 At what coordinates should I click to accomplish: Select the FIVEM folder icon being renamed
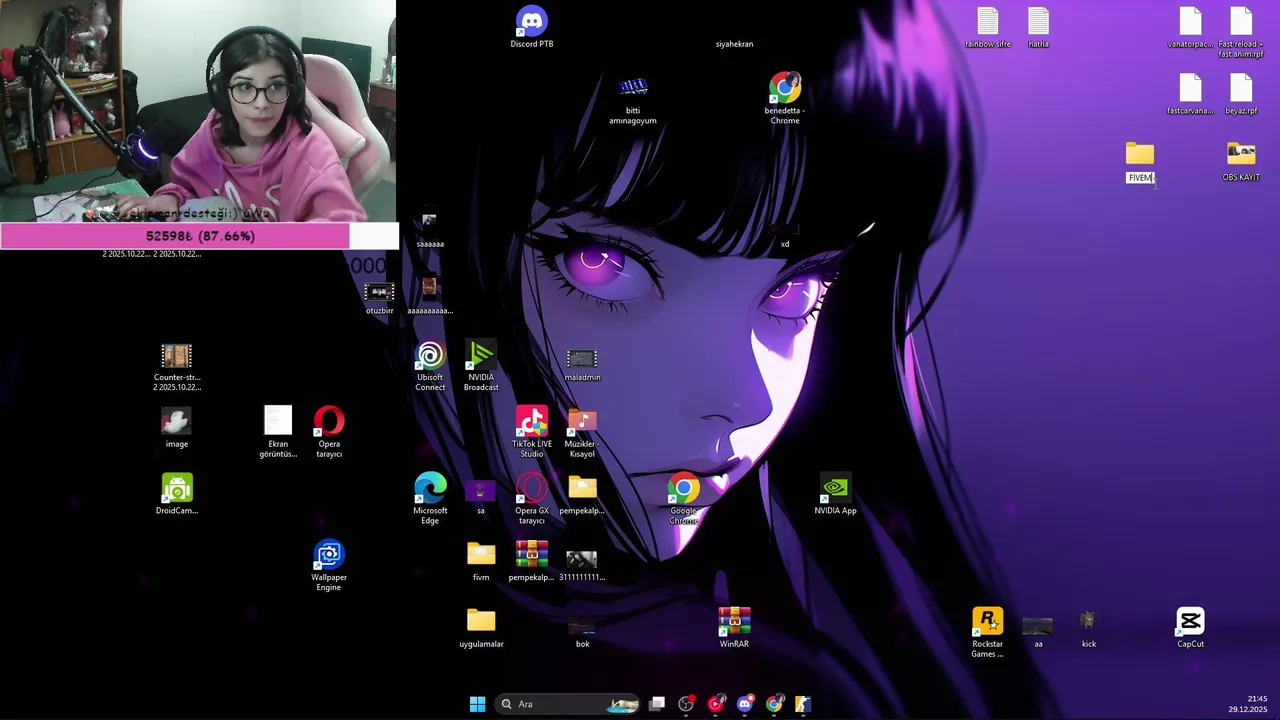(x=1140, y=154)
